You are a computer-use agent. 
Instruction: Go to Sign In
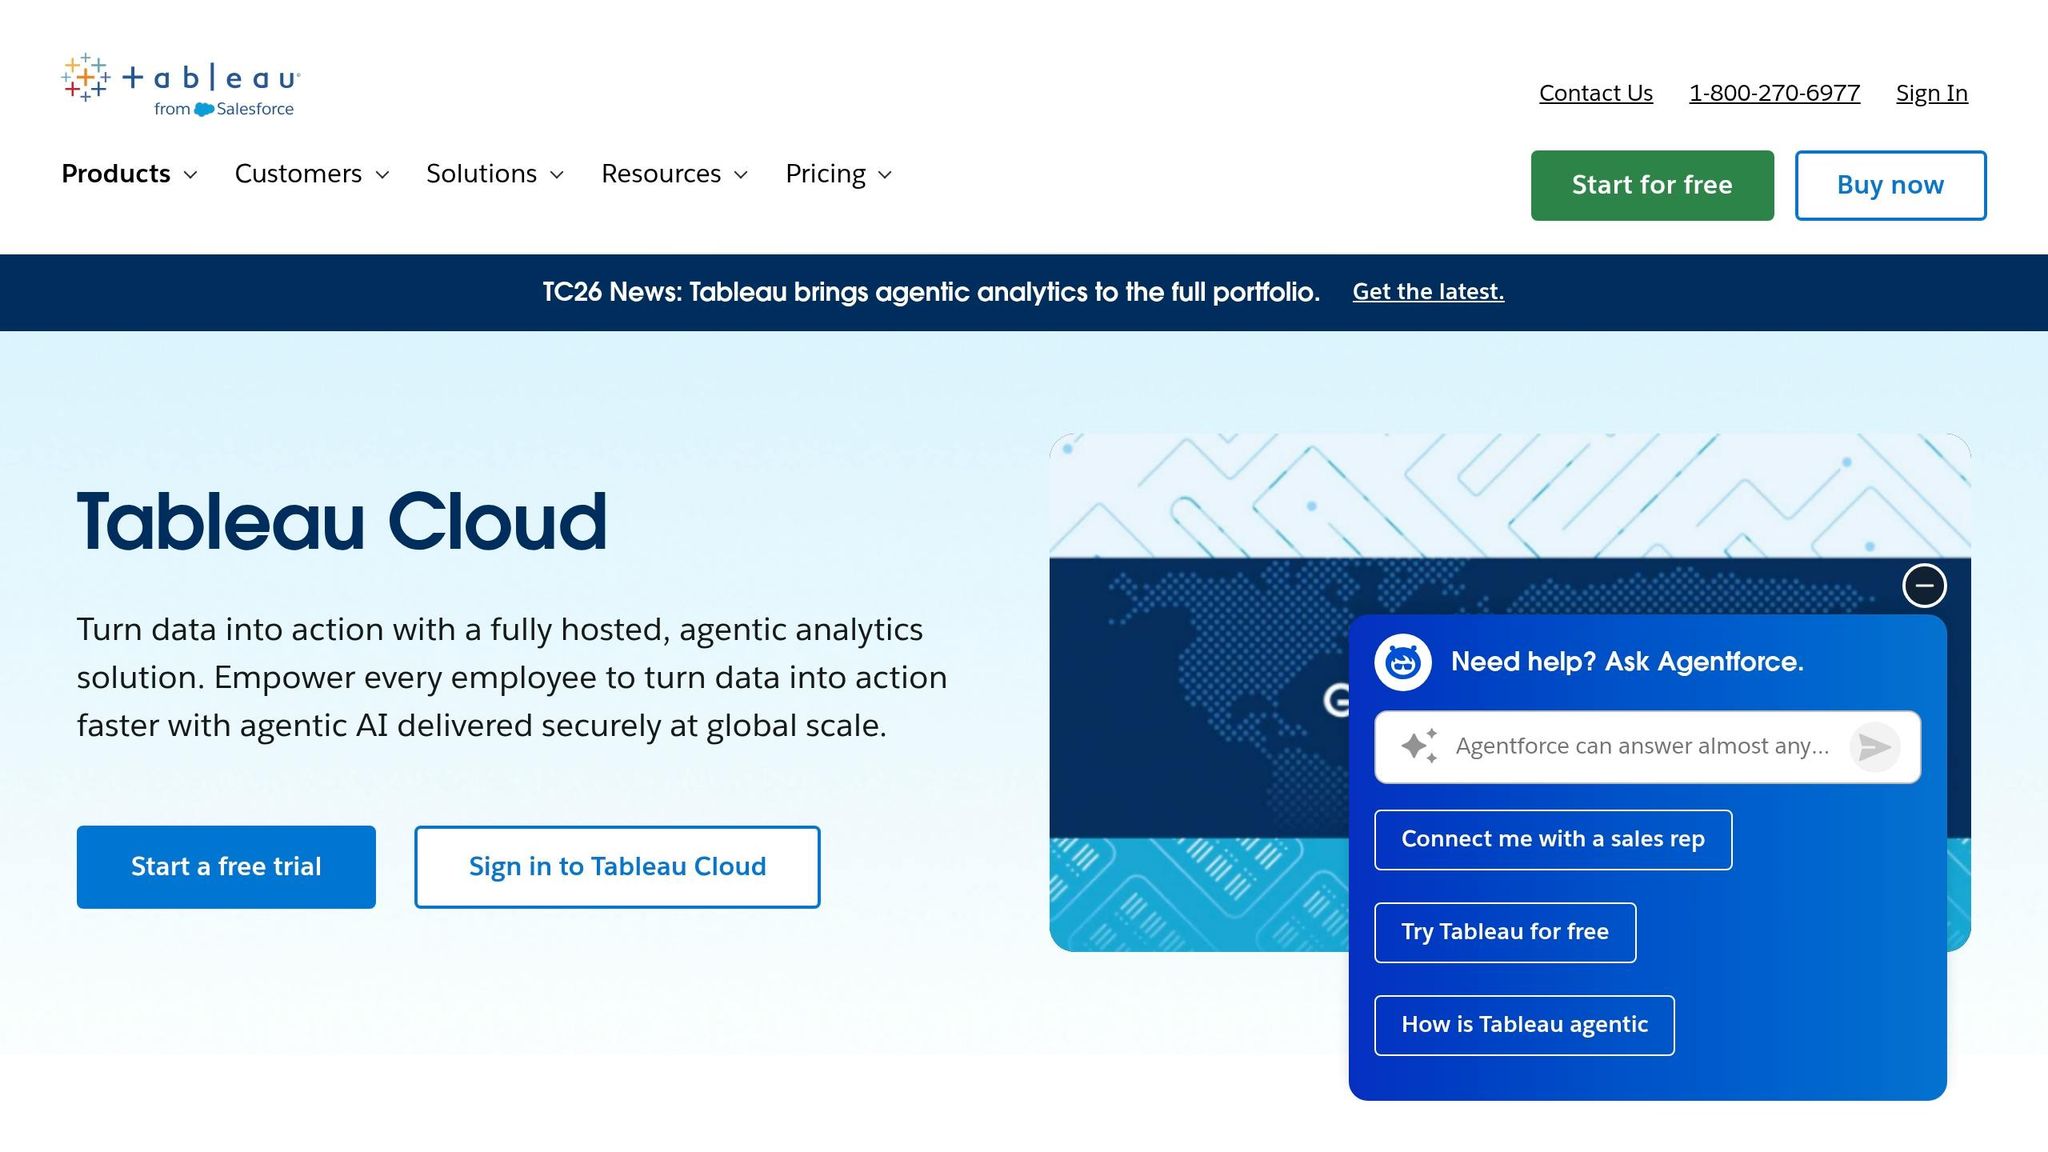[x=1932, y=93]
